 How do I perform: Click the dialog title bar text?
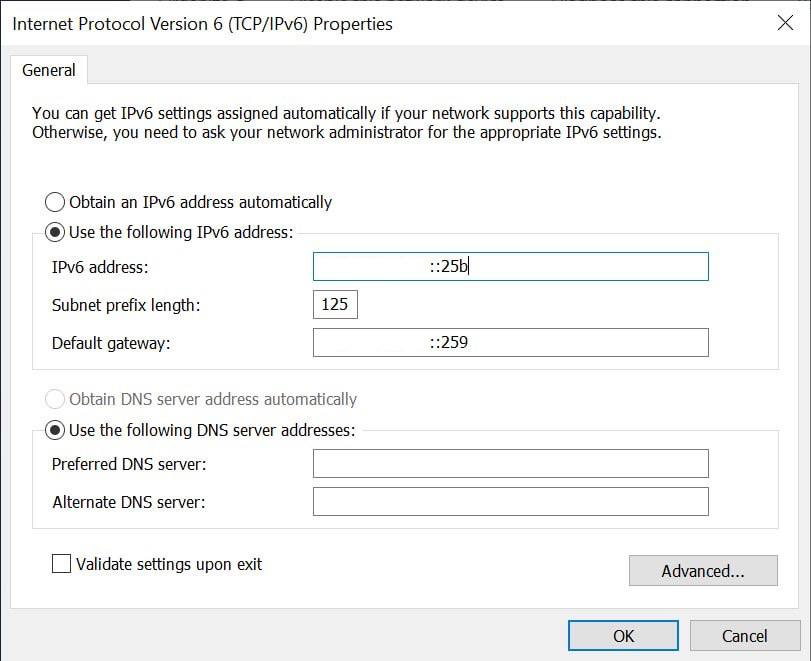coord(202,24)
